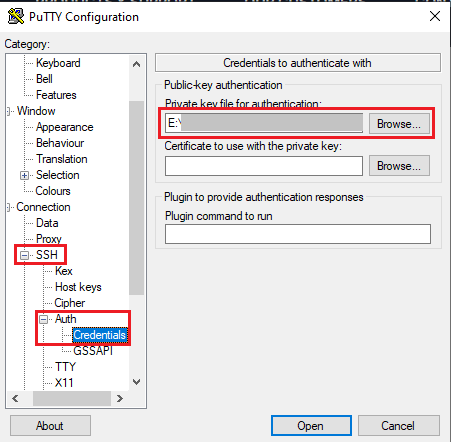The width and height of the screenshot is (451, 442).
Task: Open the About dialog
Action: [x=50, y=425]
